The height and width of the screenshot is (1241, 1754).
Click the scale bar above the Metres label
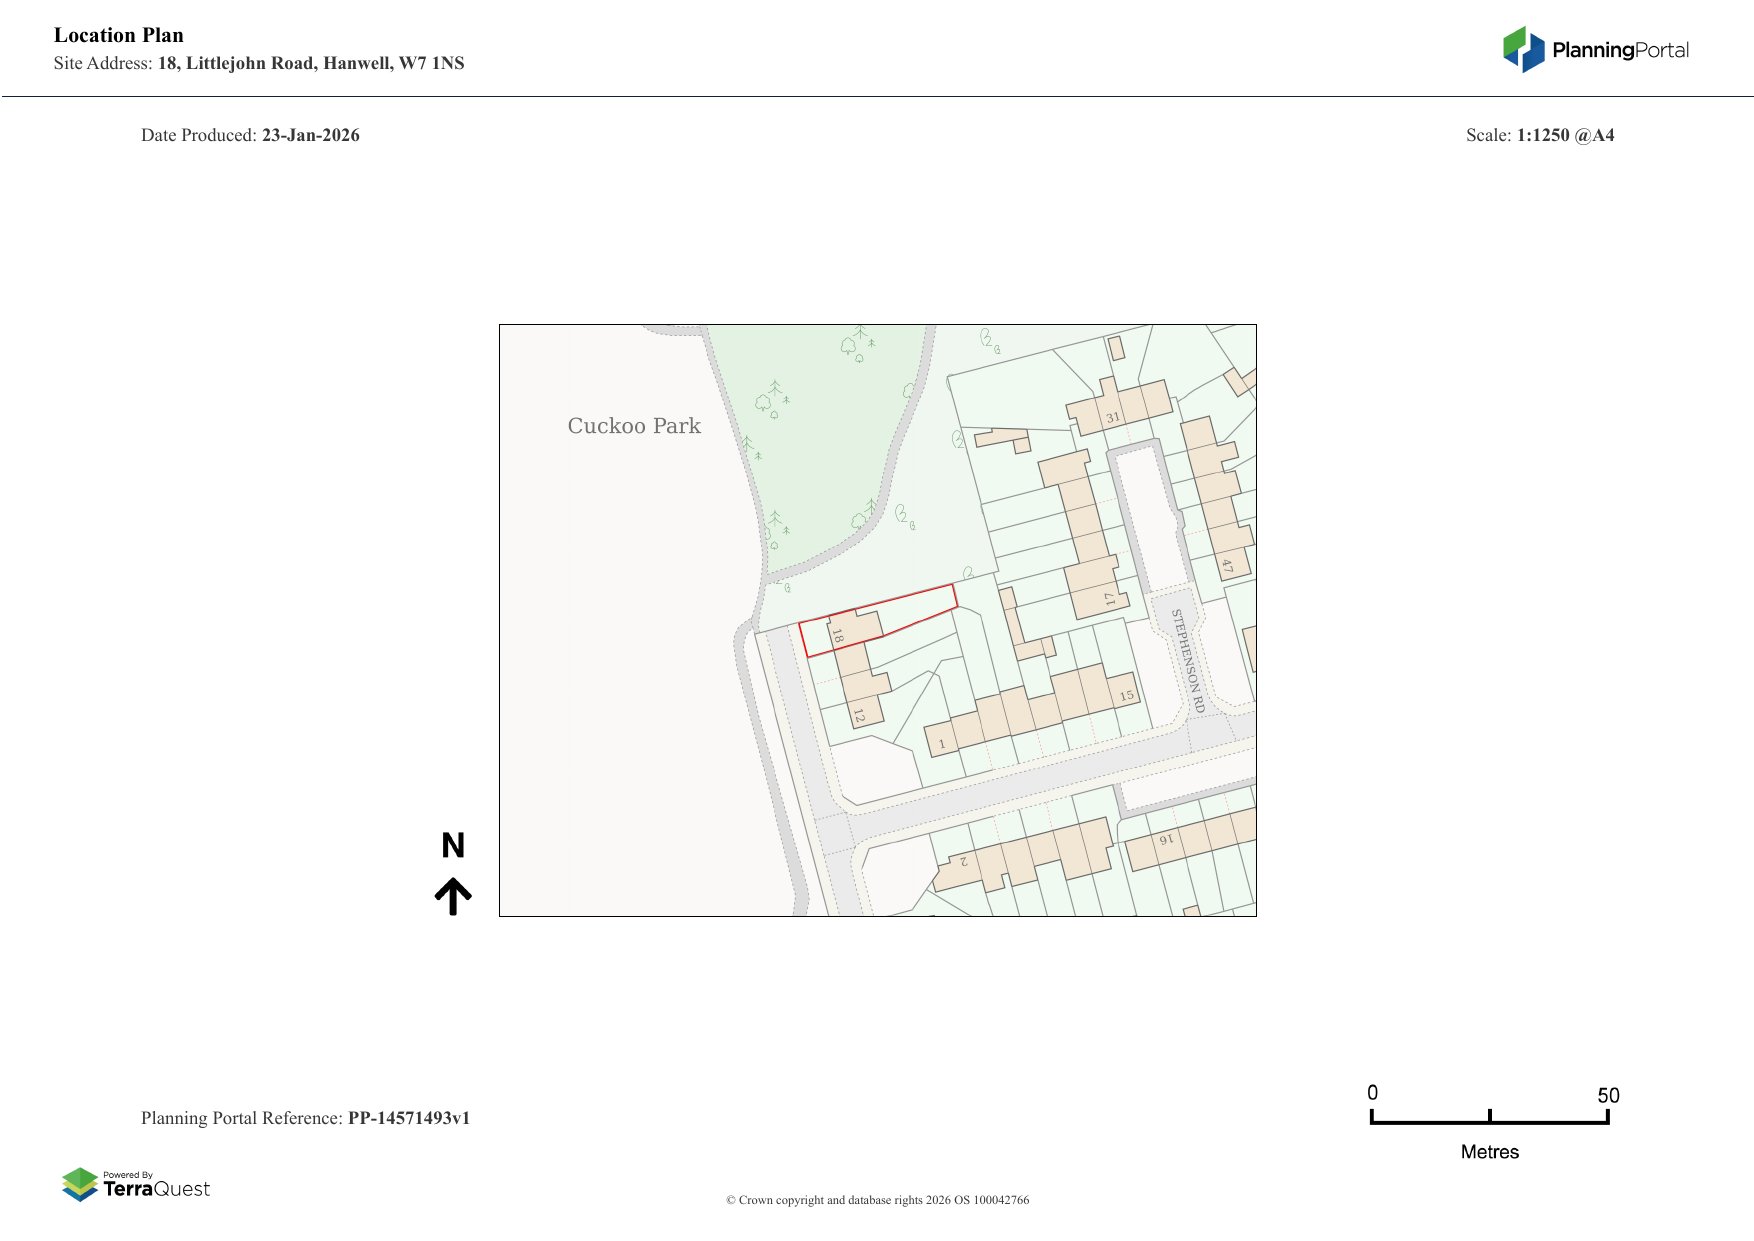(x=1489, y=1119)
